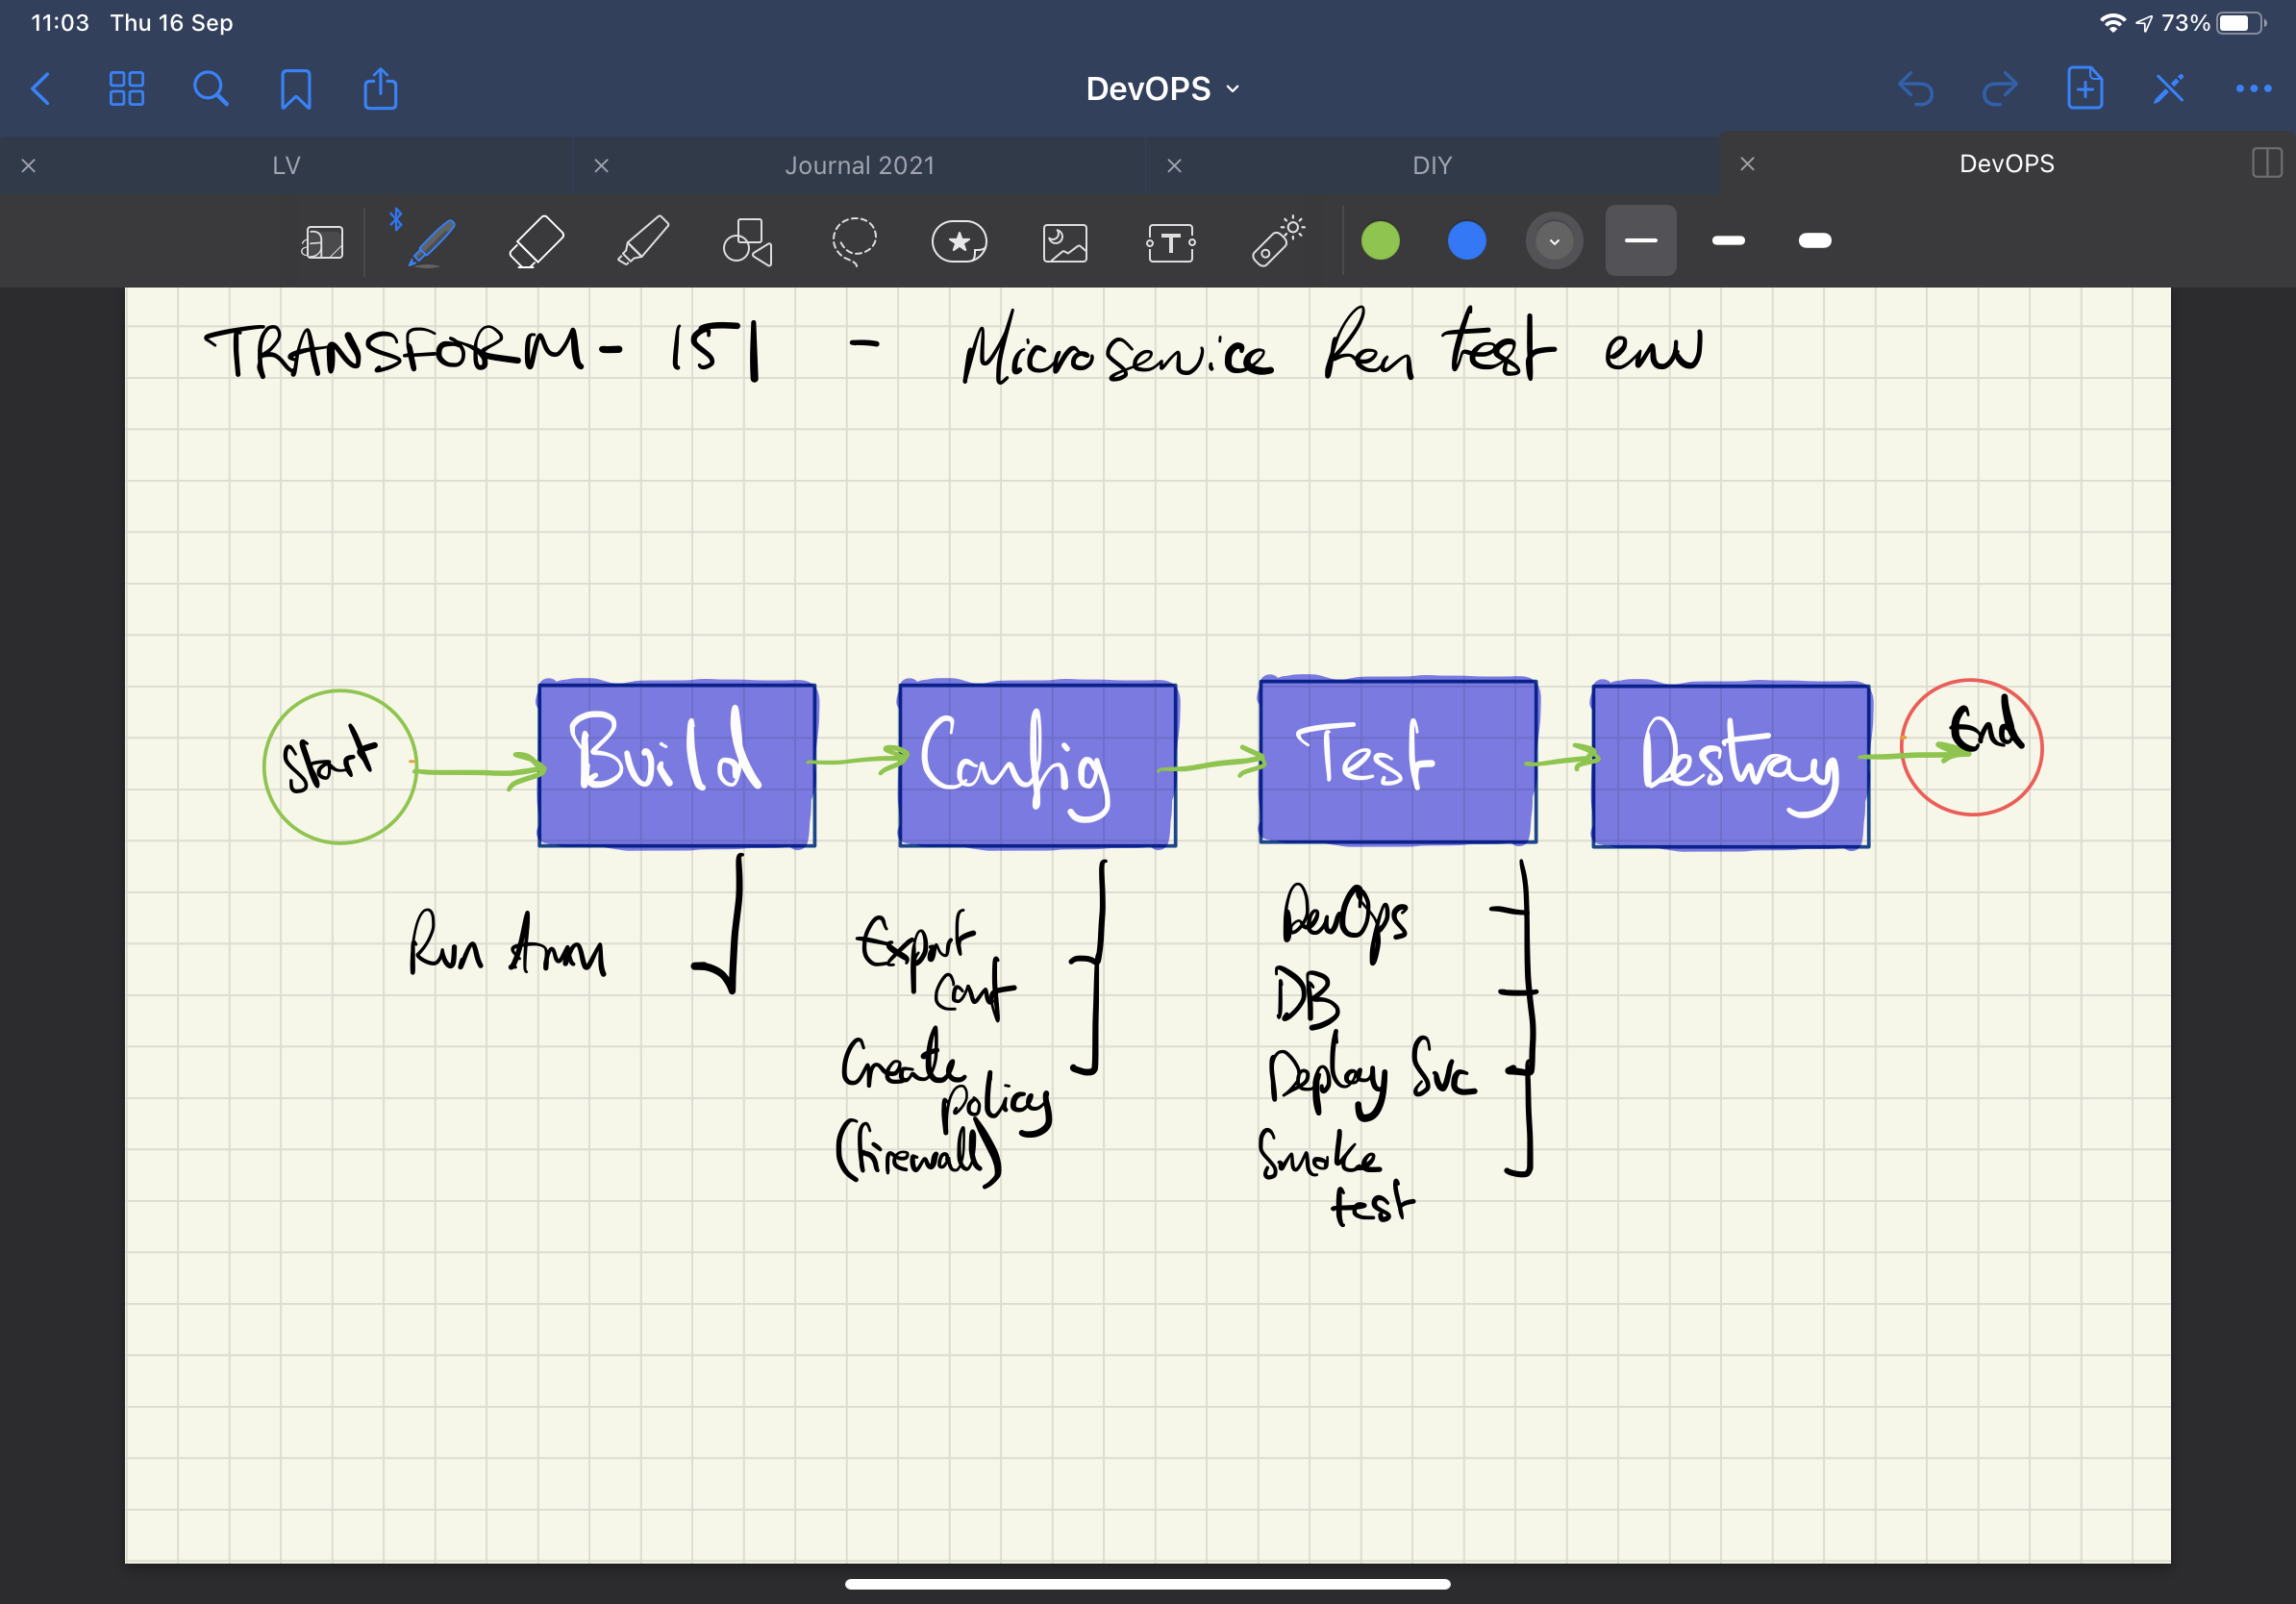Select the Lasso selection tool
Viewport: 2296px width, 1604px height.
pyautogui.click(x=854, y=242)
